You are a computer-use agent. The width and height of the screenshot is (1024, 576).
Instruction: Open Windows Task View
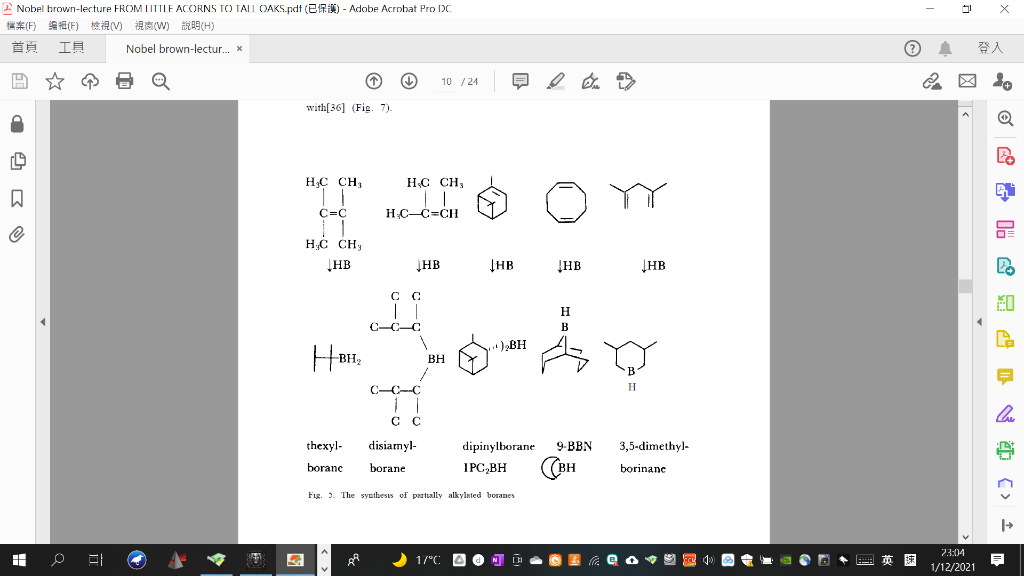tap(96, 560)
